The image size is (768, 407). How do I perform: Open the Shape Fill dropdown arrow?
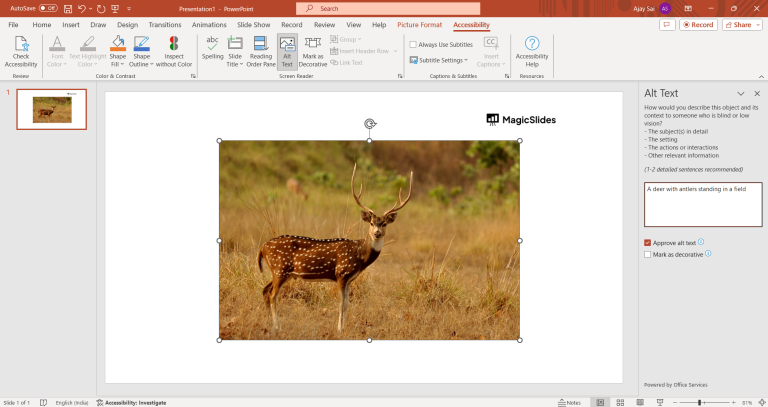(122, 64)
